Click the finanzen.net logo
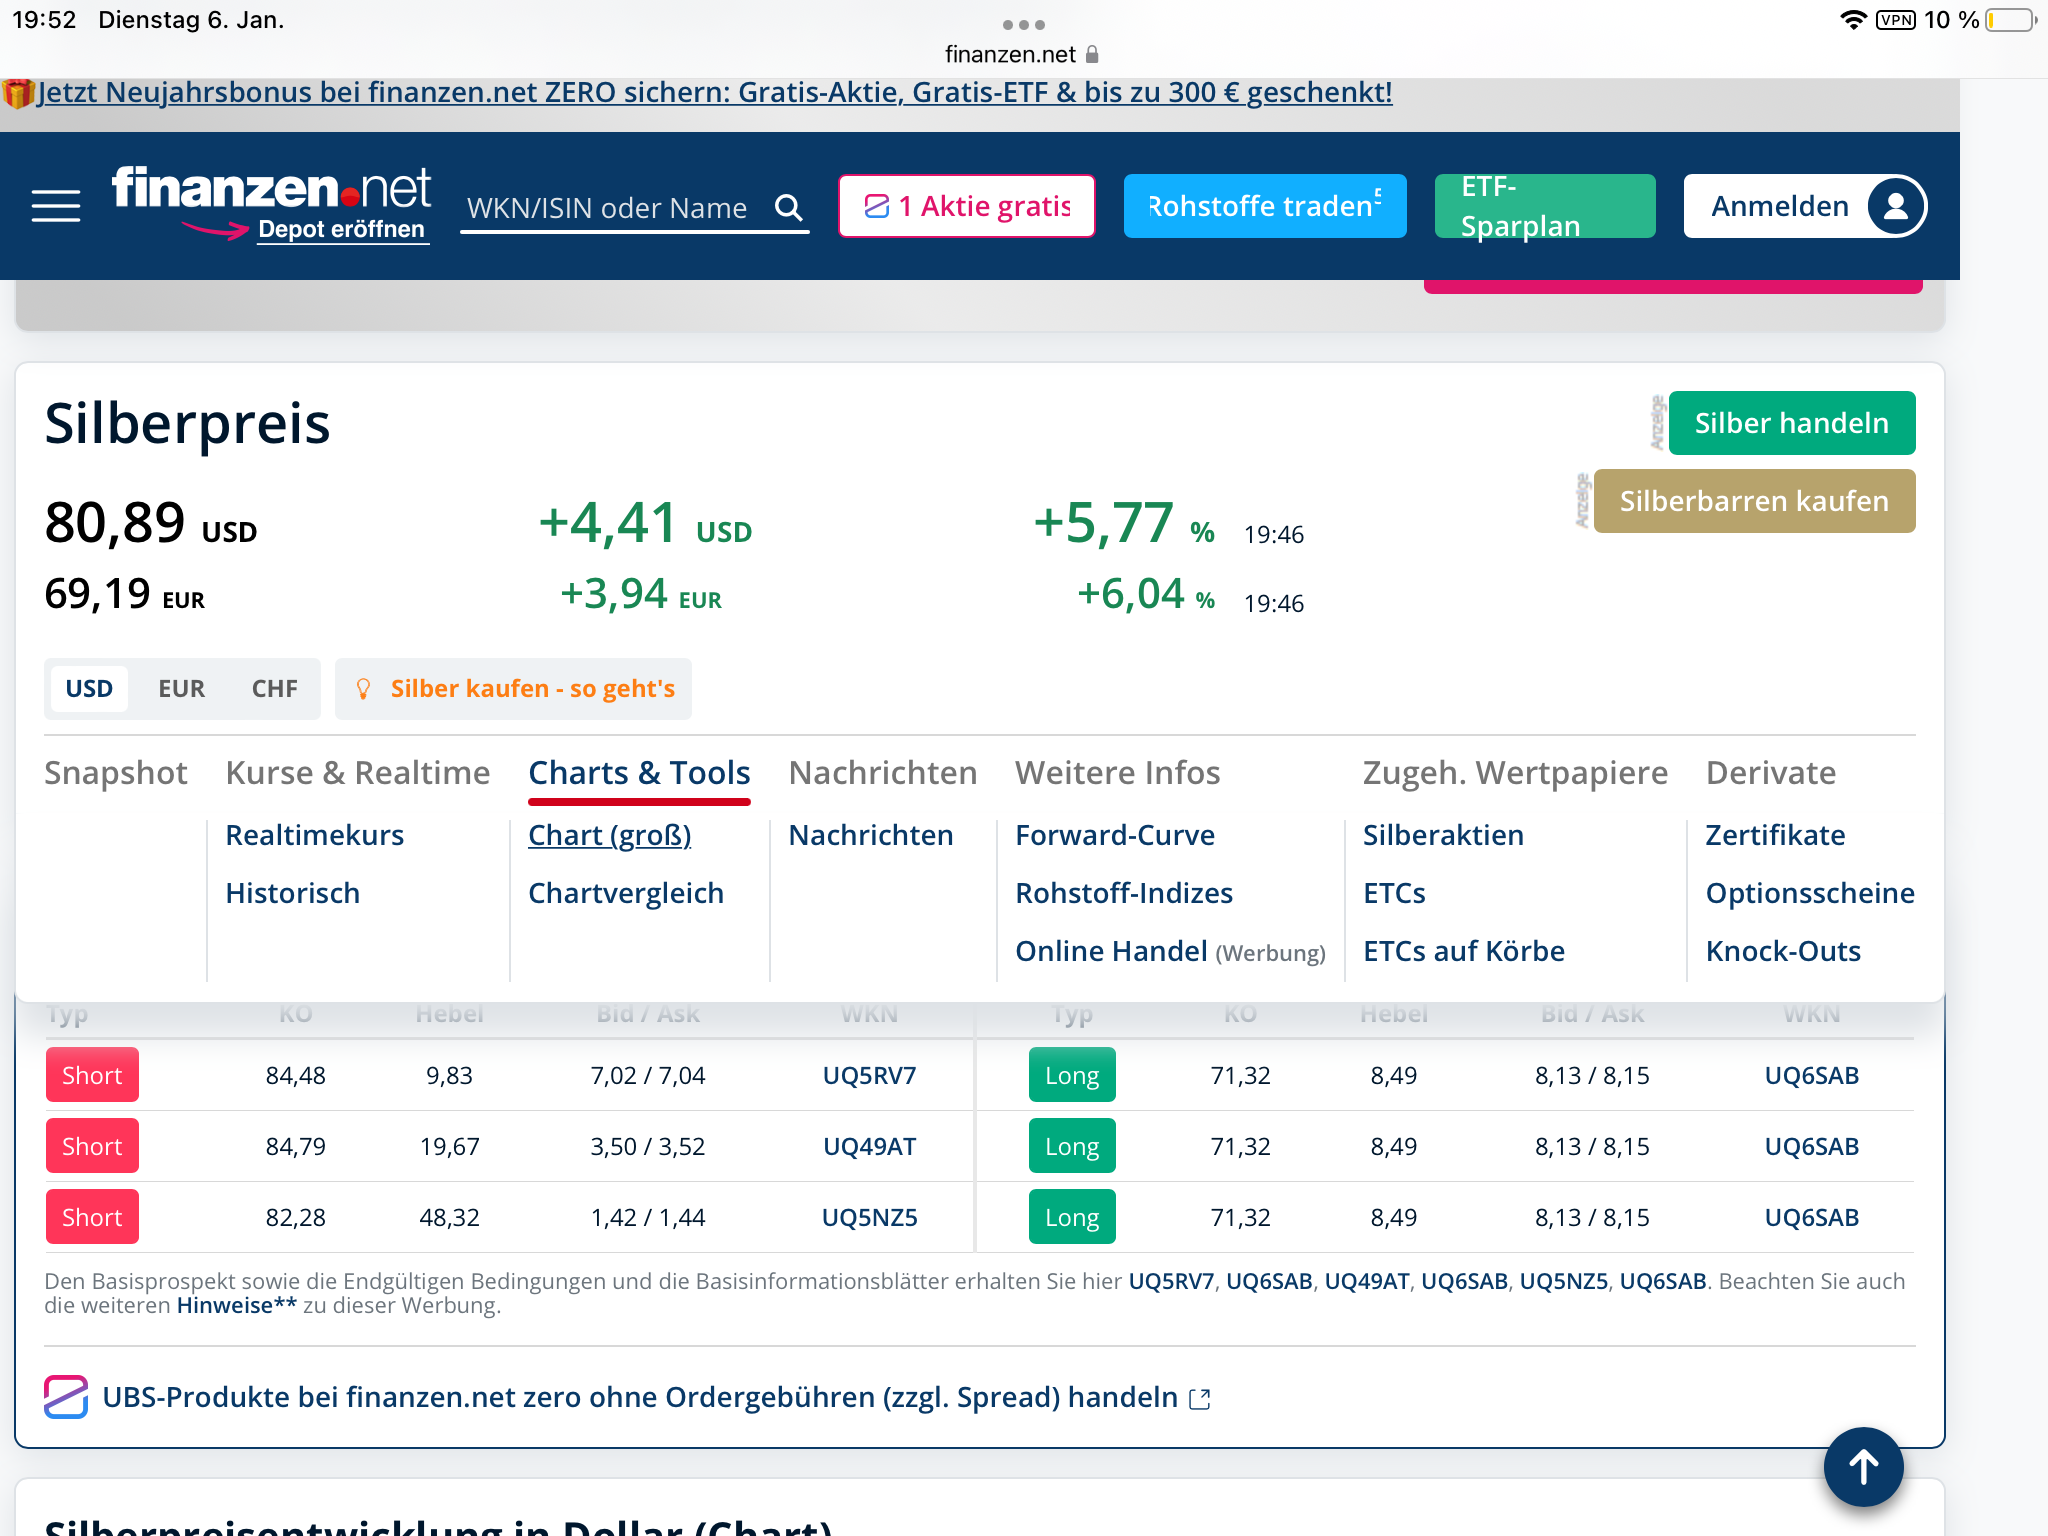This screenshot has width=2048, height=1536. tap(271, 189)
